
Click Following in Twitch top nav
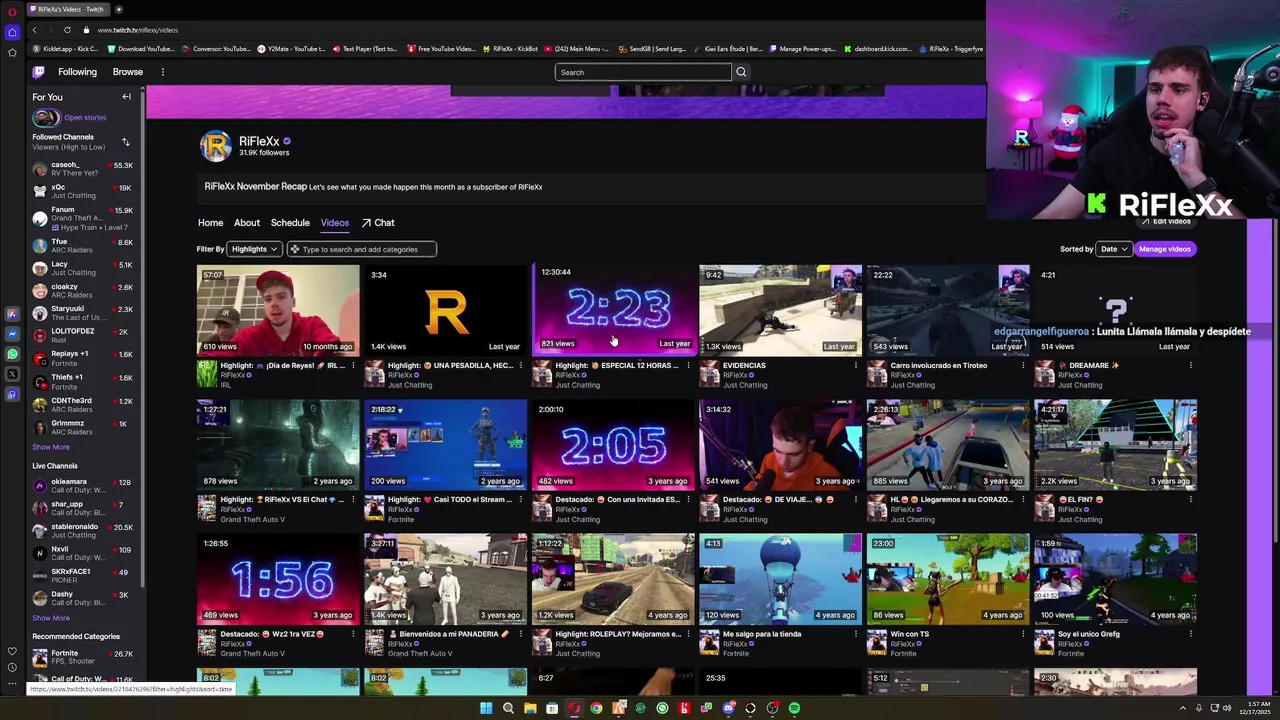[77, 72]
